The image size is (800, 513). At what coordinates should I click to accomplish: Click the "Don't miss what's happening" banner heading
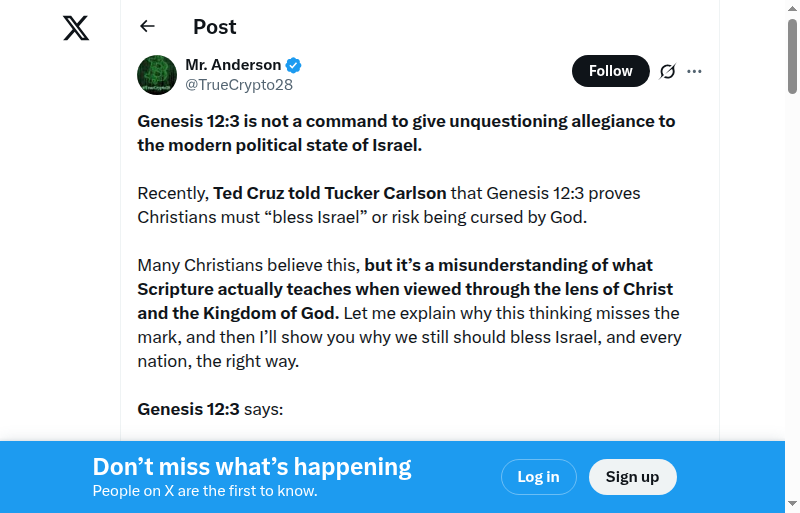(x=252, y=467)
